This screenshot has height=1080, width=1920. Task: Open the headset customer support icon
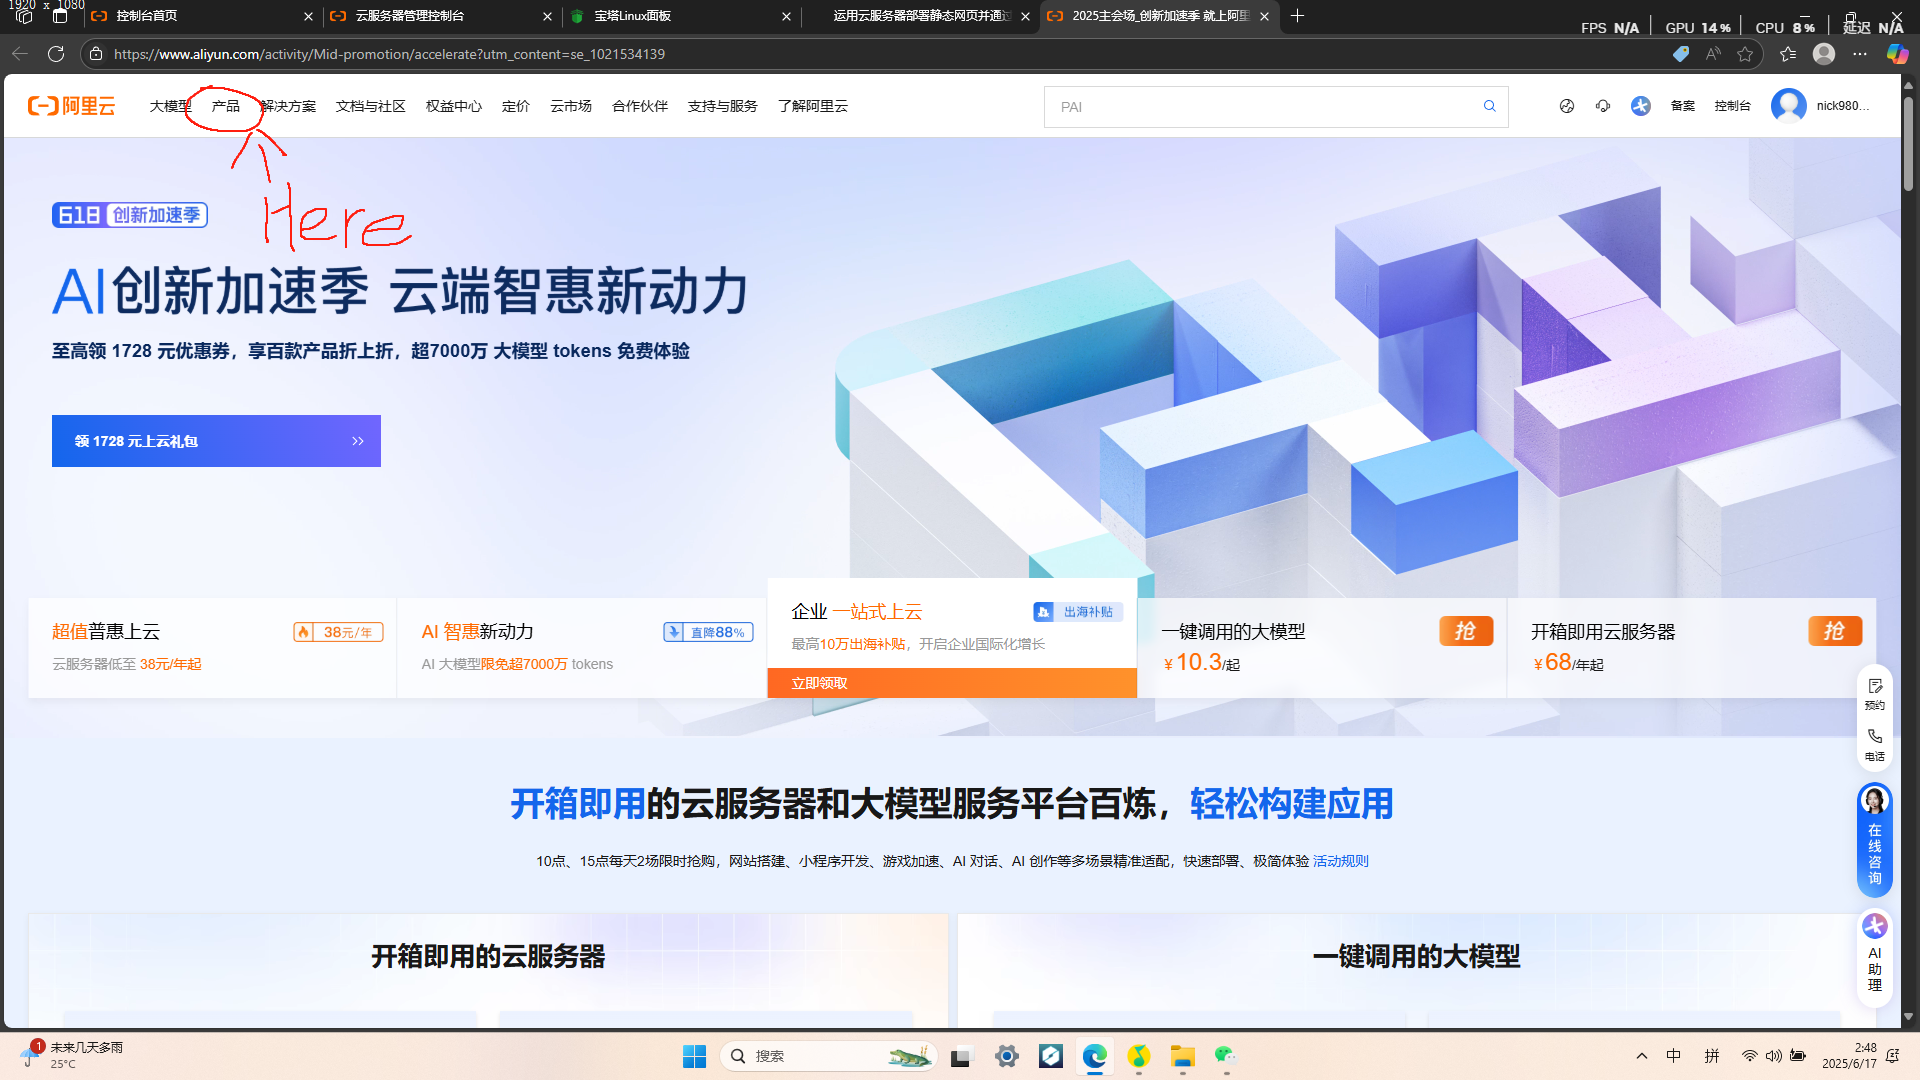(x=1603, y=106)
